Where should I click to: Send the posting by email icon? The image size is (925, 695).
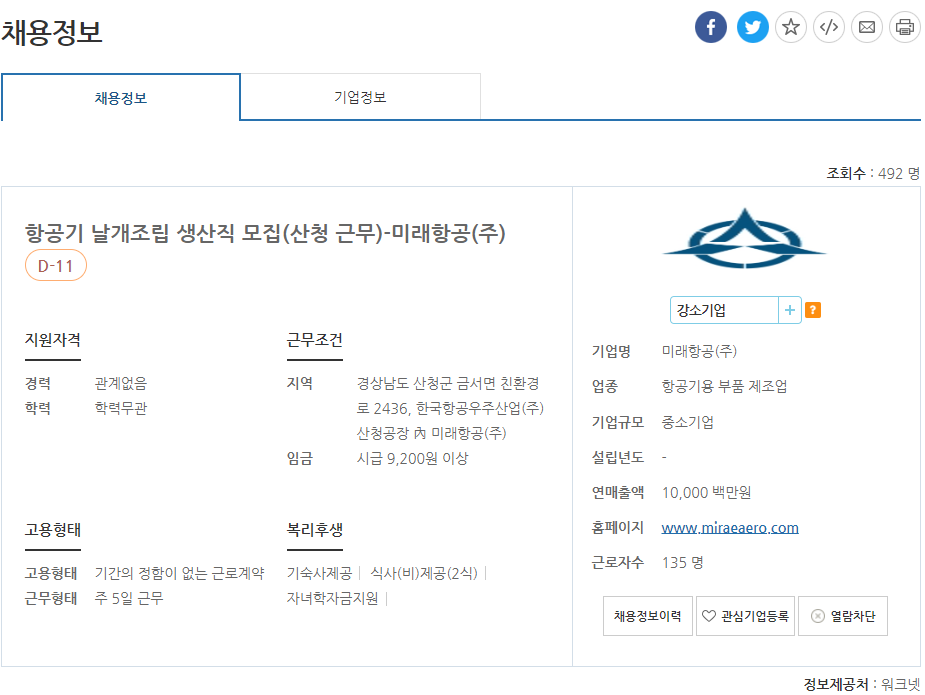click(x=867, y=27)
